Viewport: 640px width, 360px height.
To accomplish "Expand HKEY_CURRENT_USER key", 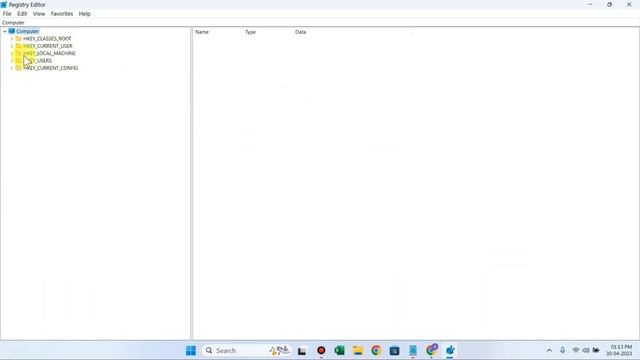I will tap(11, 46).
